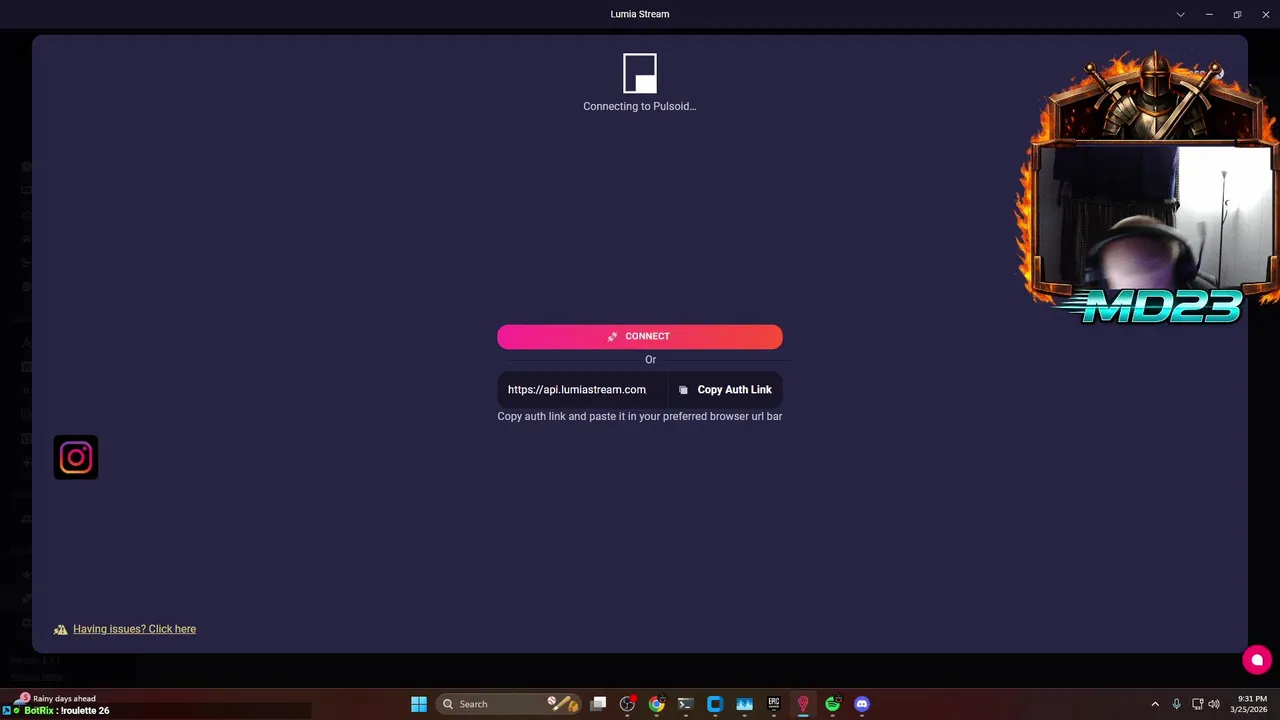This screenshot has width=1280, height=720.
Task: Show hidden system tray icons
Action: tap(1155, 704)
